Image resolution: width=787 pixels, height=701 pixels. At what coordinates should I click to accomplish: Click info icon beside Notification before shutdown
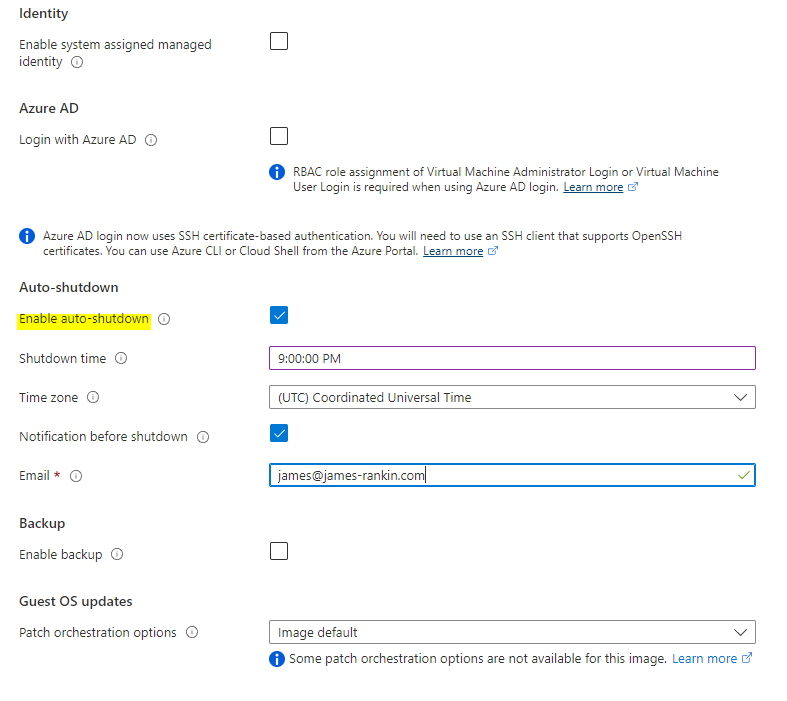(x=203, y=437)
